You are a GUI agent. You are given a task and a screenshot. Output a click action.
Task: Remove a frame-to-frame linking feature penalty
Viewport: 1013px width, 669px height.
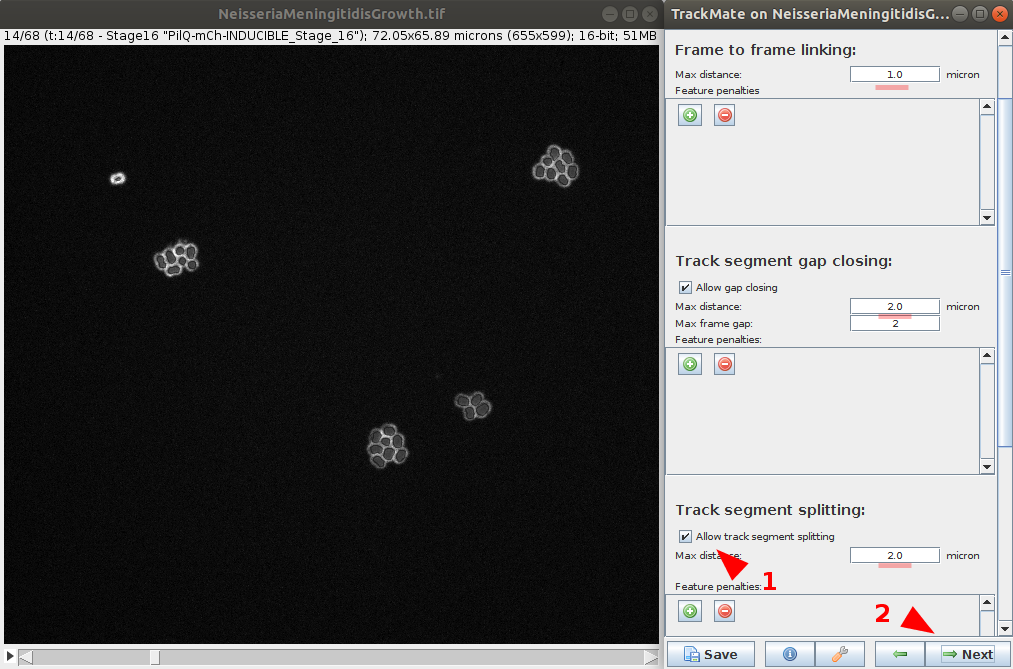[x=725, y=116]
